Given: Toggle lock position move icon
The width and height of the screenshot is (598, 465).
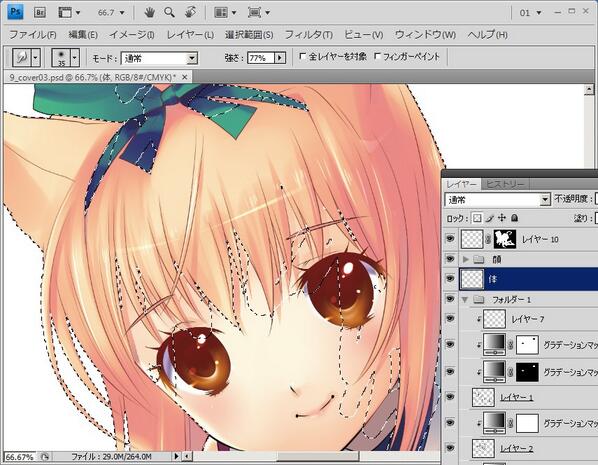Looking at the screenshot, I should (502, 218).
